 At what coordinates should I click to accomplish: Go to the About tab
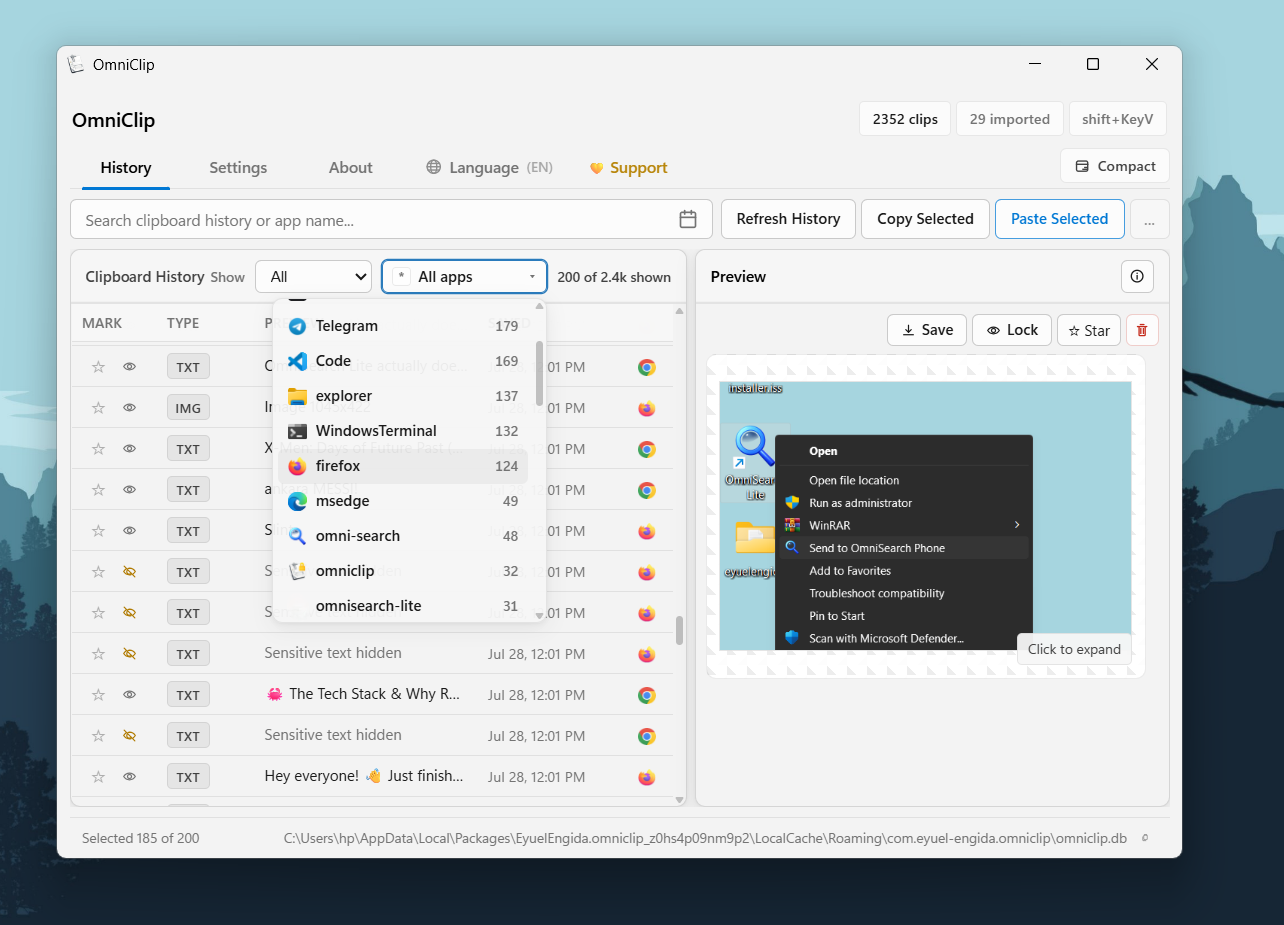pos(351,168)
